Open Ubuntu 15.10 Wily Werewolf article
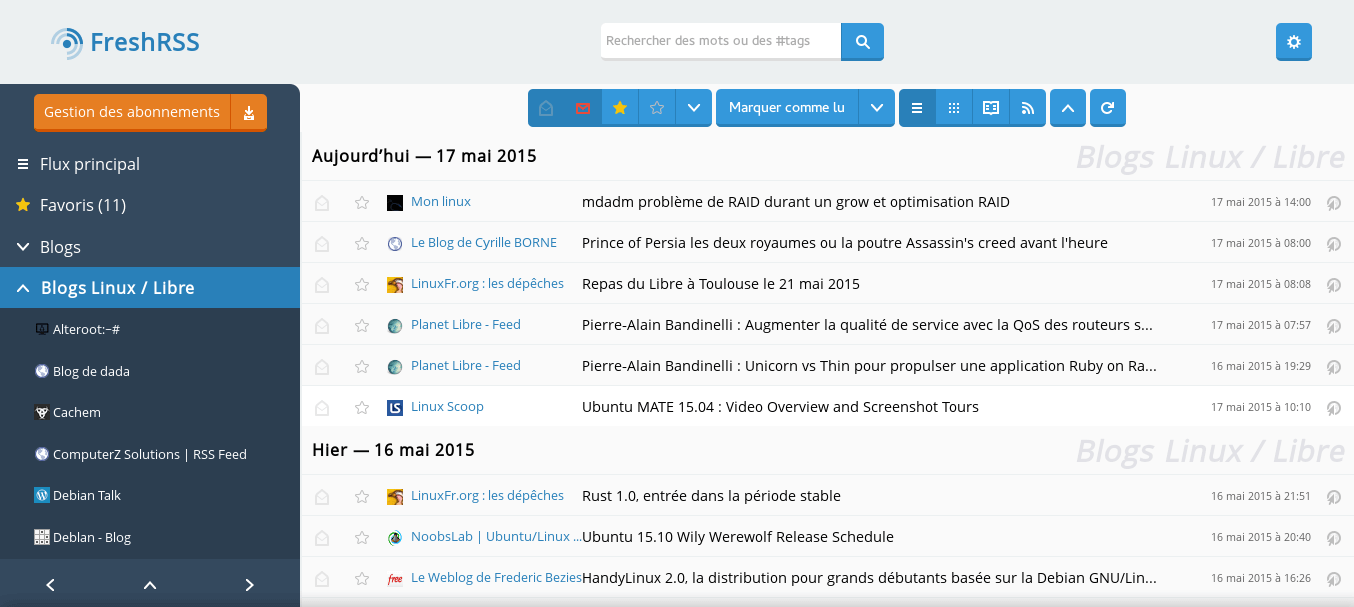Image resolution: width=1354 pixels, height=607 pixels. tap(738, 537)
